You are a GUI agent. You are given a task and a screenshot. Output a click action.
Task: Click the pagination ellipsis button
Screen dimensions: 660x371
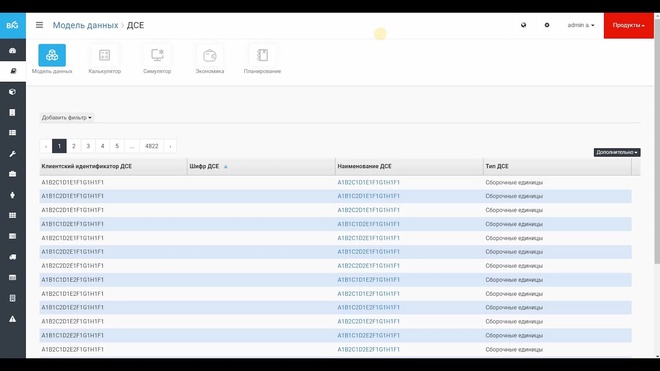click(132, 146)
